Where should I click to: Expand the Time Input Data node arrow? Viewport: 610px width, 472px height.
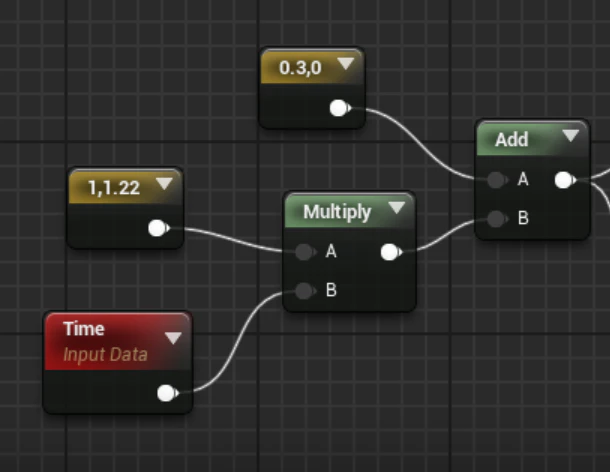coord(173,338)
